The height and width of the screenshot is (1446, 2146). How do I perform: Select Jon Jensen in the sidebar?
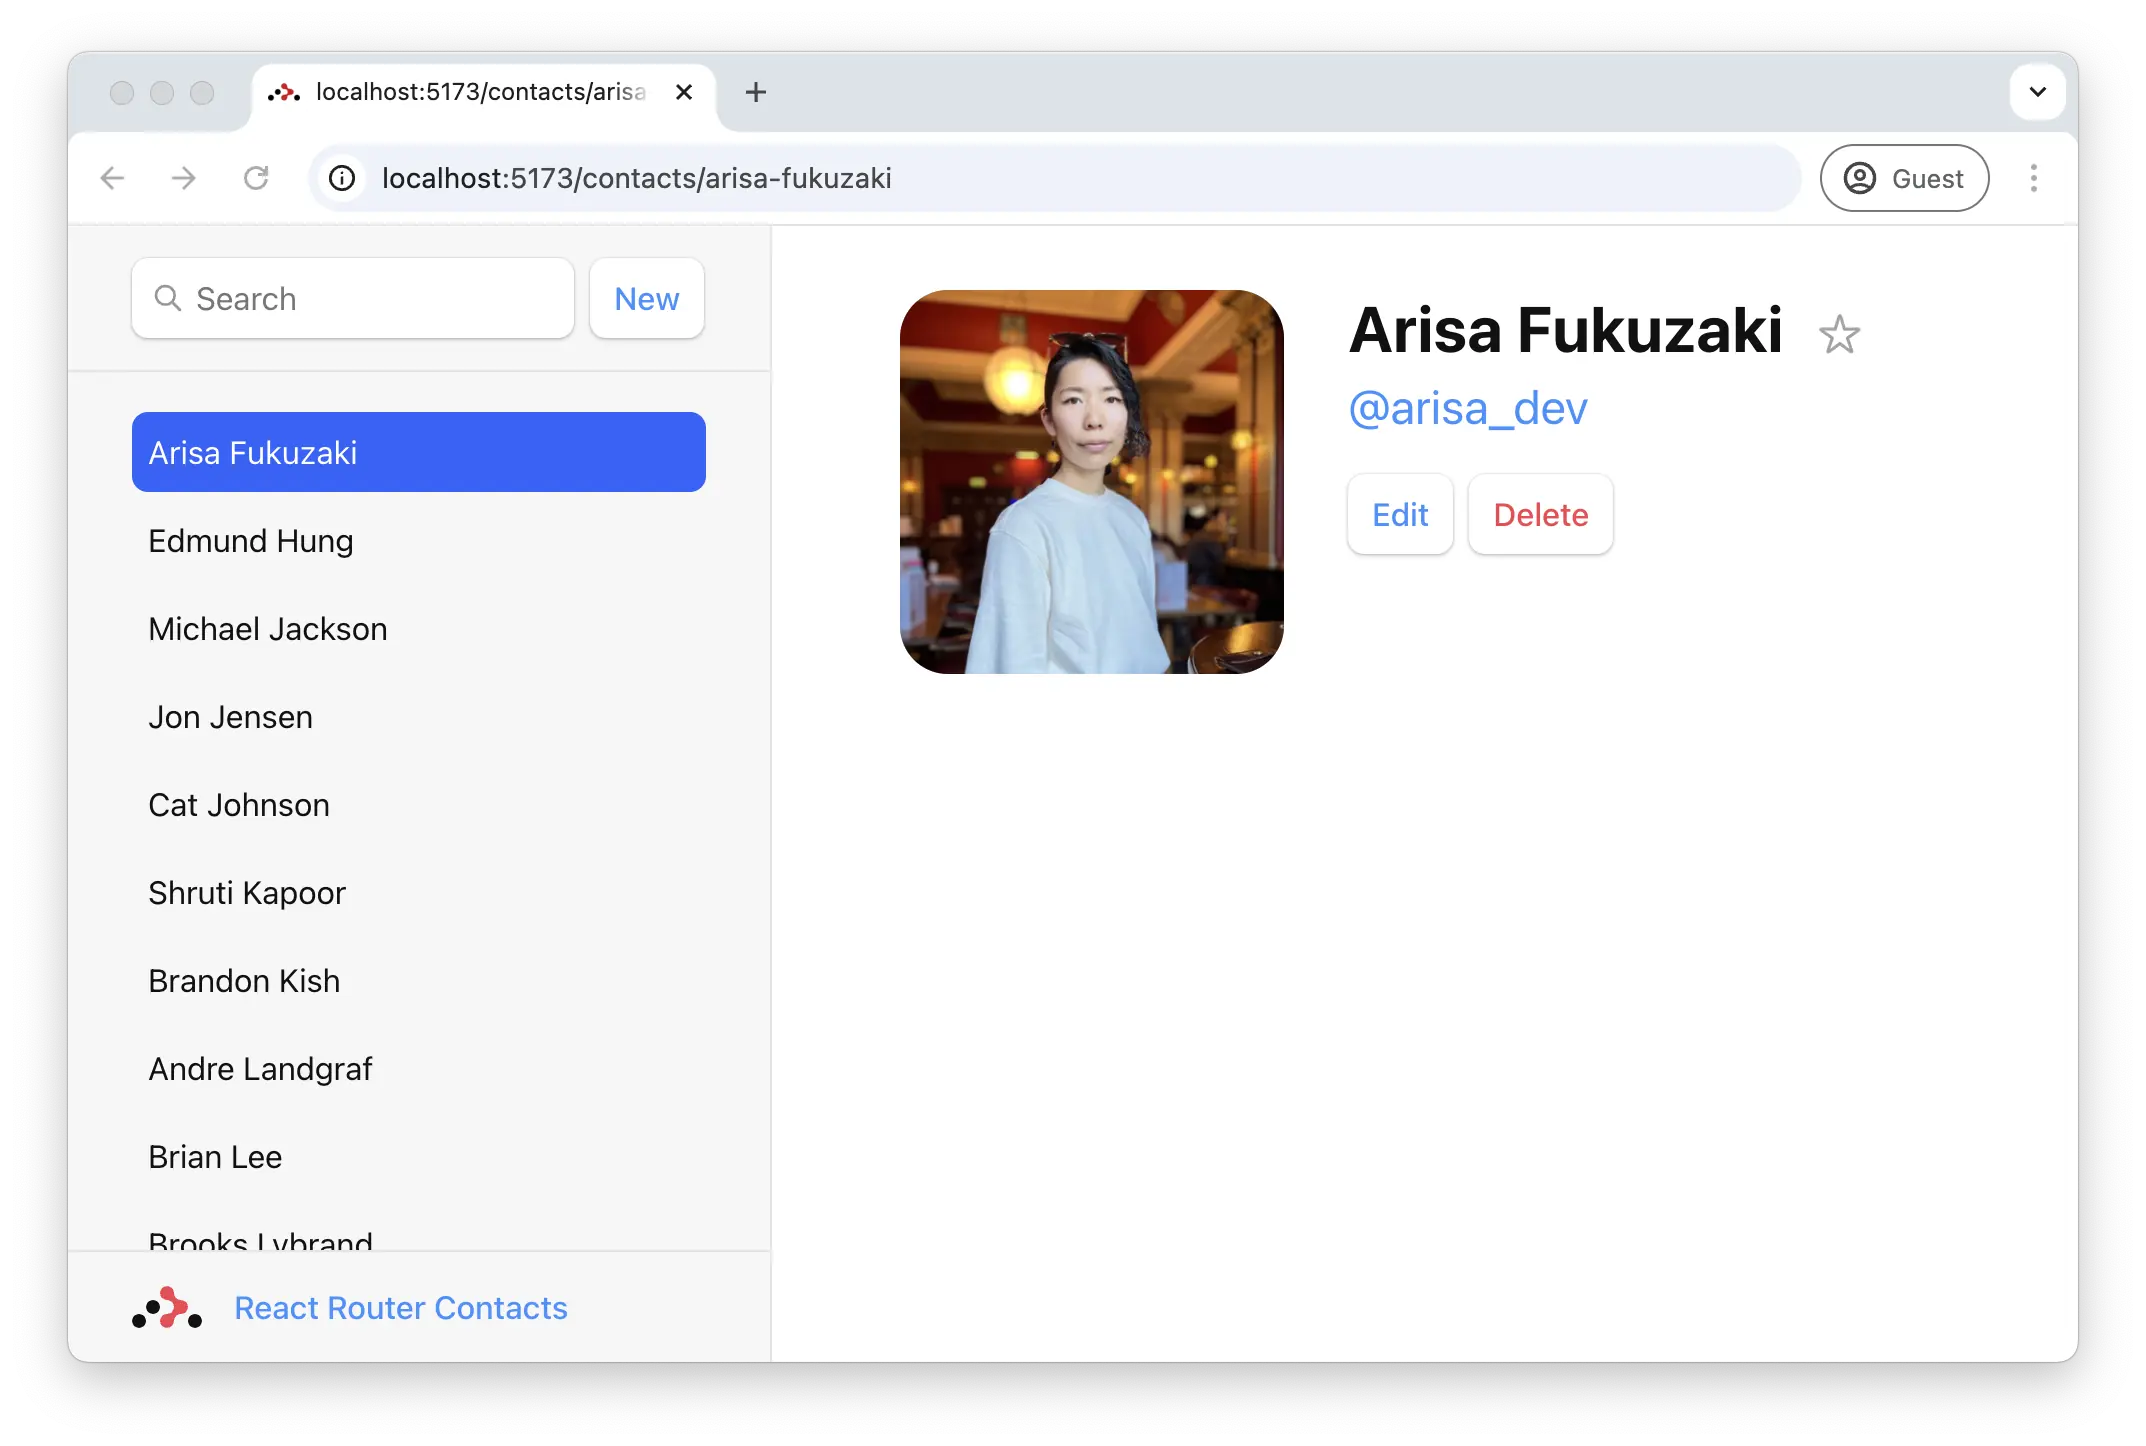[x=419, y=716]
